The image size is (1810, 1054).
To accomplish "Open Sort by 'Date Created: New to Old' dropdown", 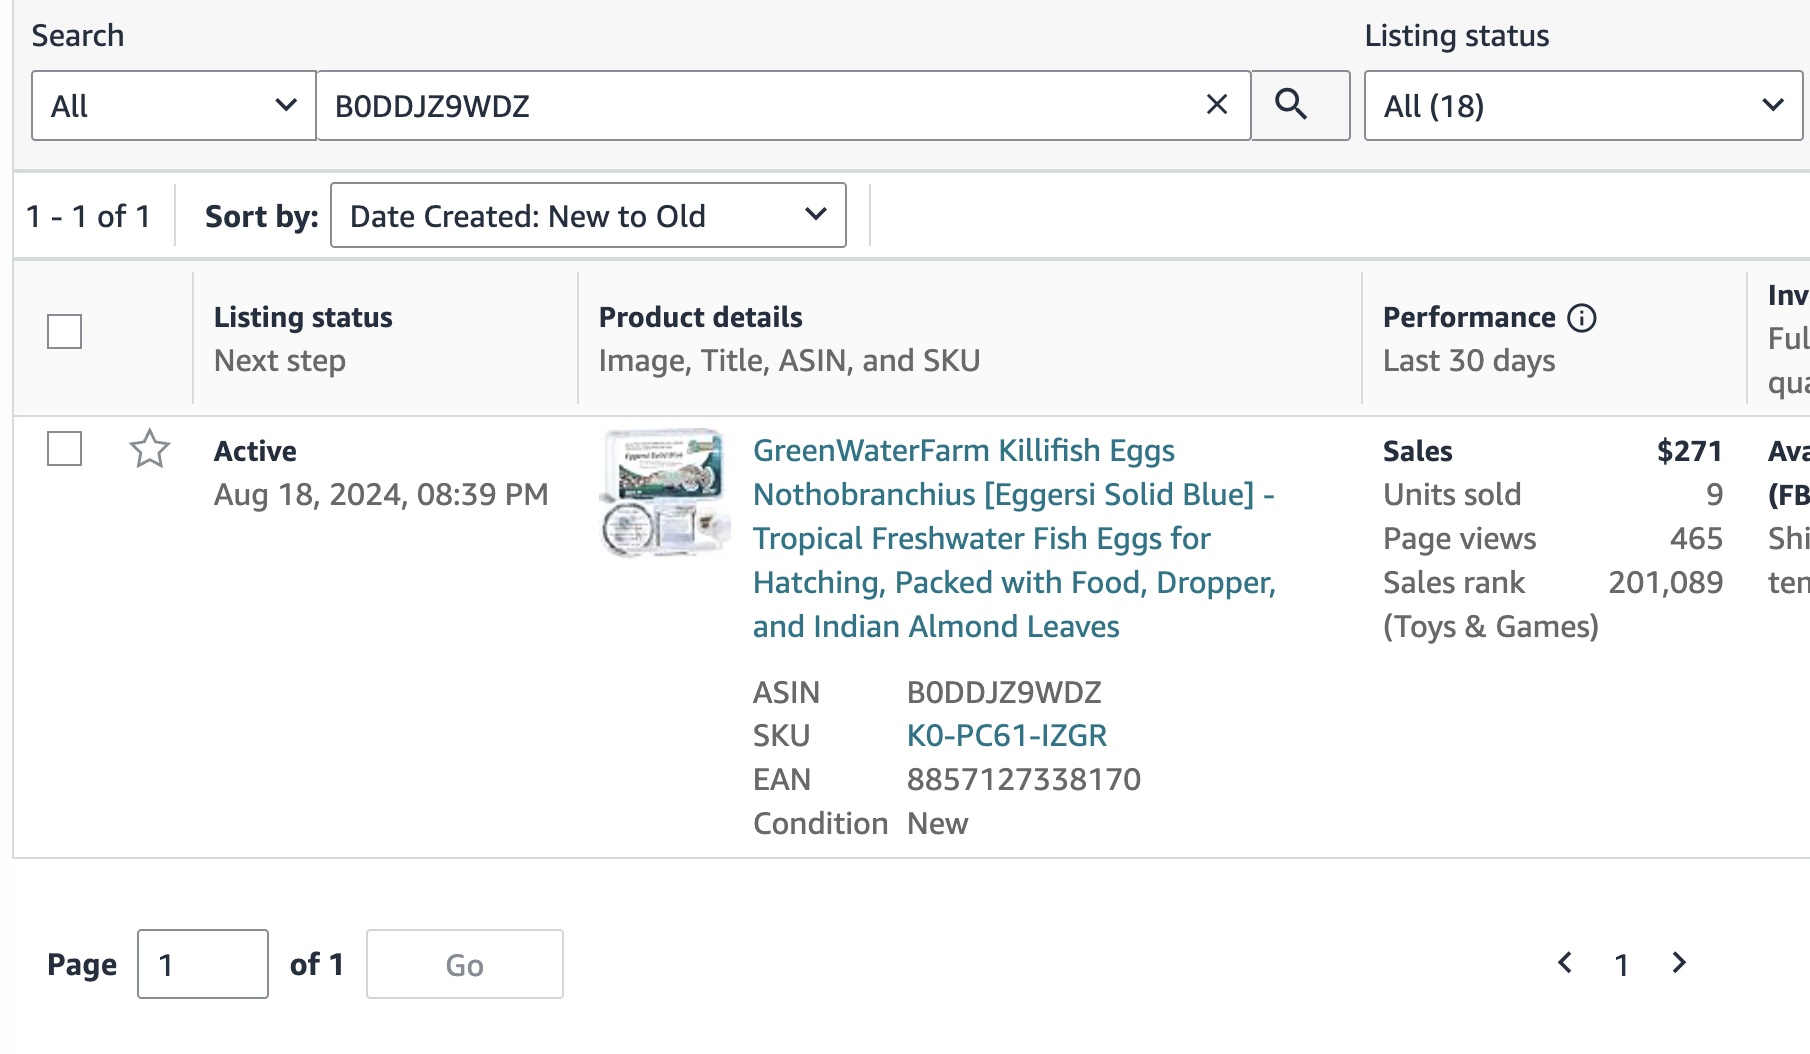I will 588,215.
